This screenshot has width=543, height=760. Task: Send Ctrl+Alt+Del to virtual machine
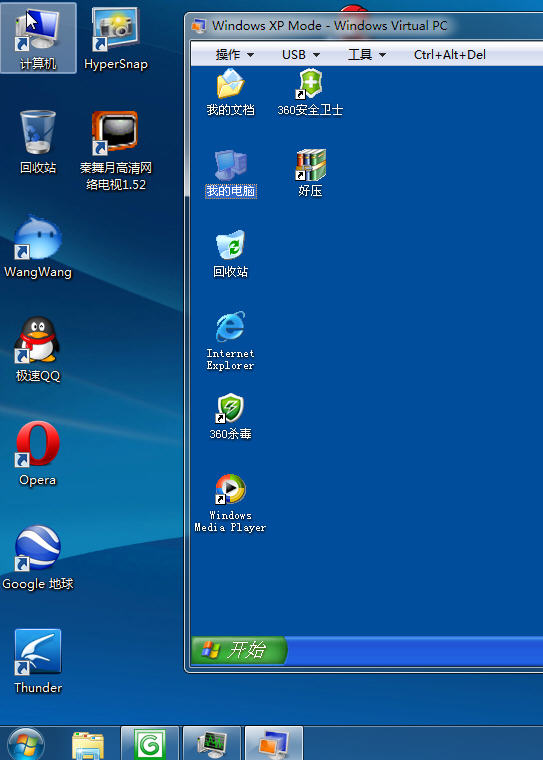pyautogui.click(x=449, y=55)
